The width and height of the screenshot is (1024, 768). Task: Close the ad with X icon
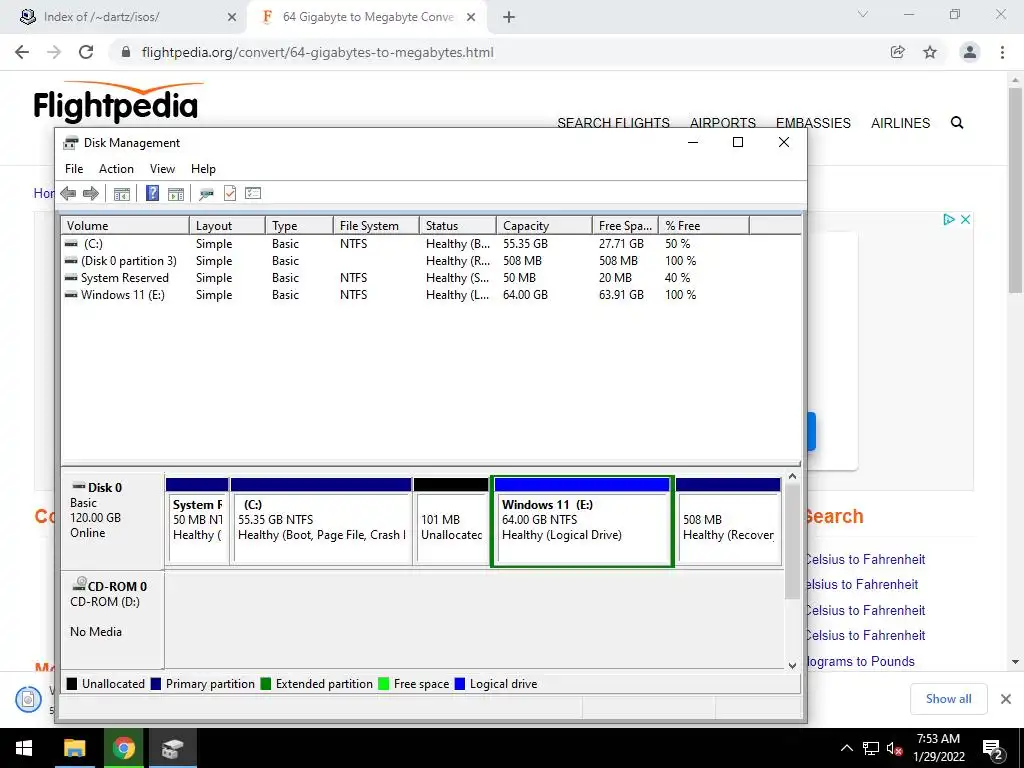click(965, 219)
